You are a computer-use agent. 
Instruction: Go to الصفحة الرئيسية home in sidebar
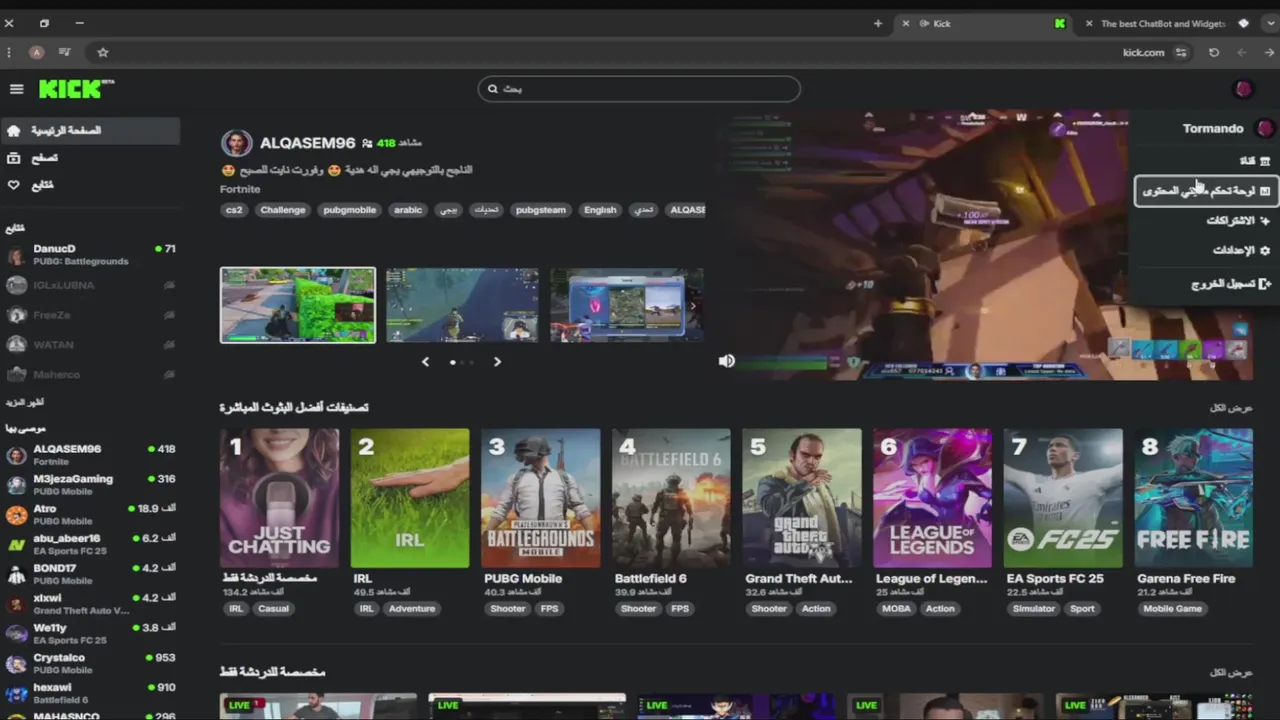(90, 131)
